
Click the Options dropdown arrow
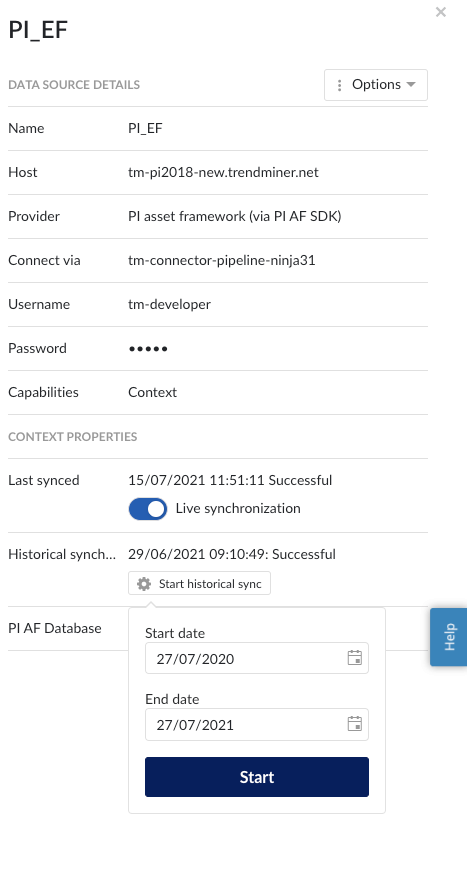(x=411, y=85)
